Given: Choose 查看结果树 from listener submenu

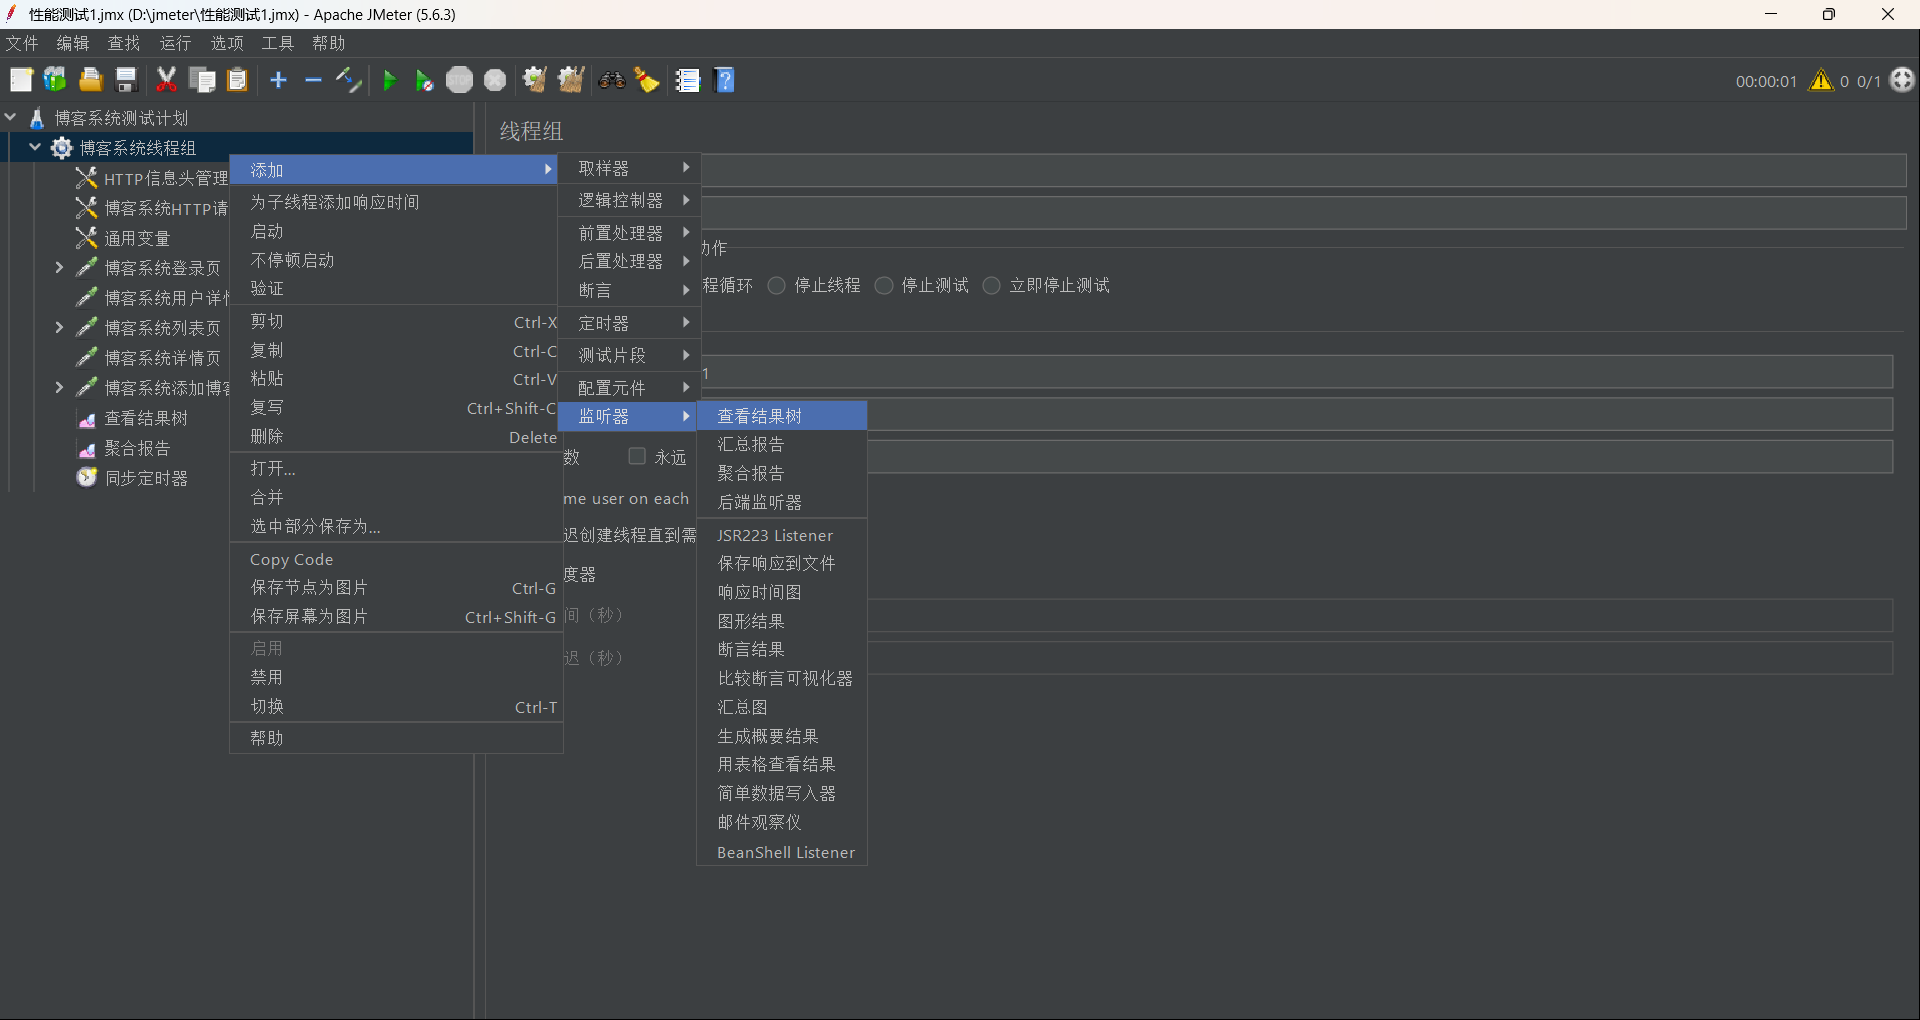Looking at the screenshot, I should click(782, 416).
